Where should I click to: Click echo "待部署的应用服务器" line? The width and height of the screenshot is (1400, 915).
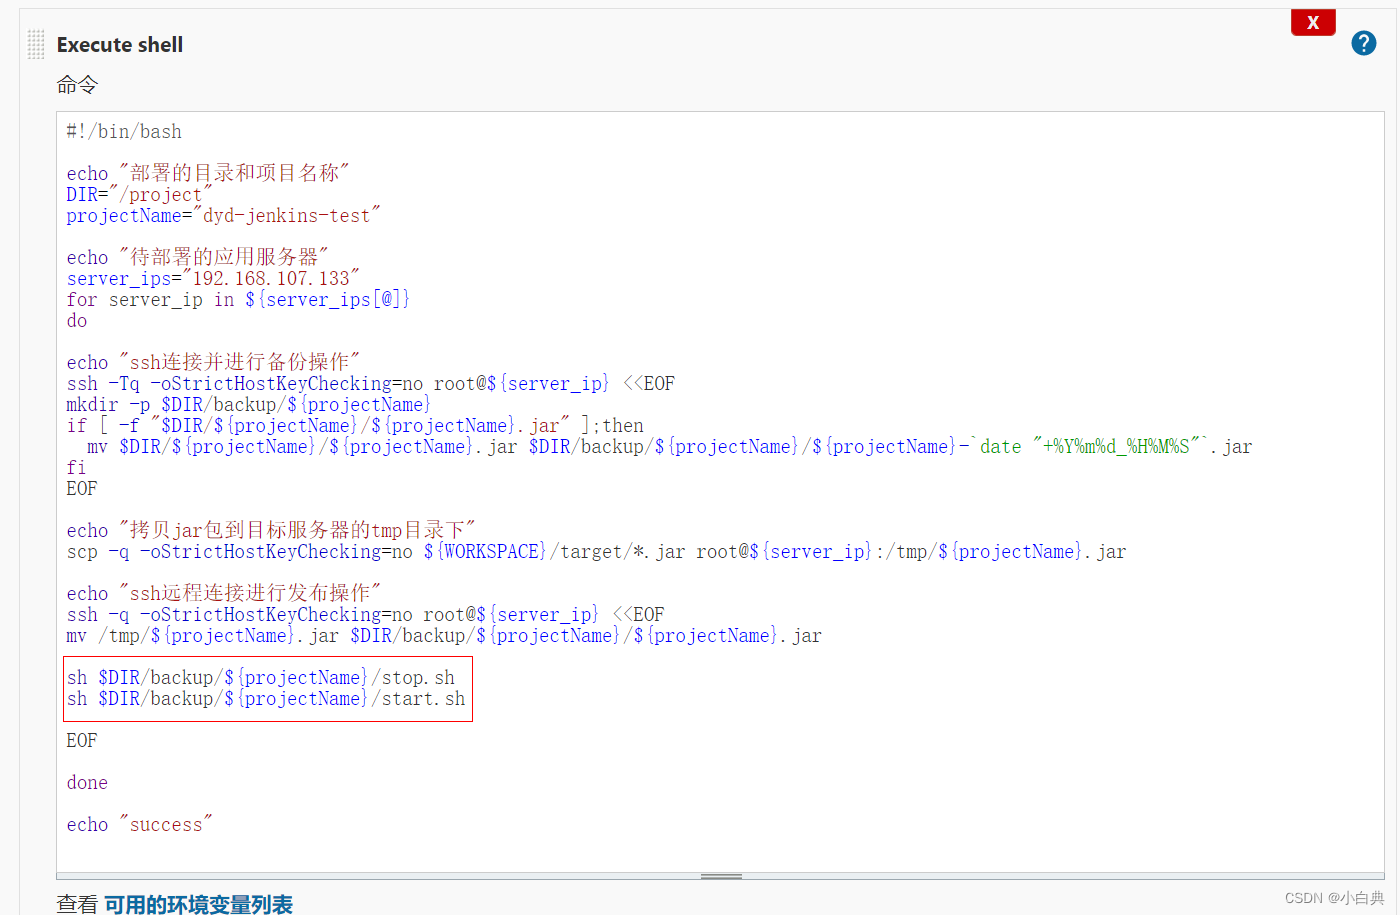pyautogui.click(x=197, y=258)
